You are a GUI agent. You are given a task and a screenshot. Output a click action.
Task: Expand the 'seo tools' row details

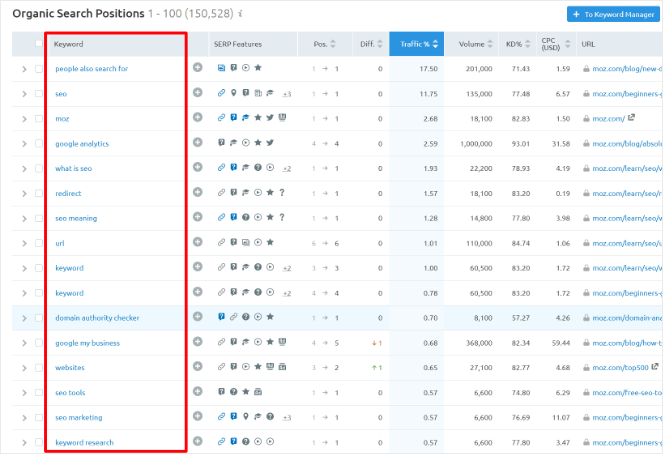pyautogui.click(x=24, y=393)
